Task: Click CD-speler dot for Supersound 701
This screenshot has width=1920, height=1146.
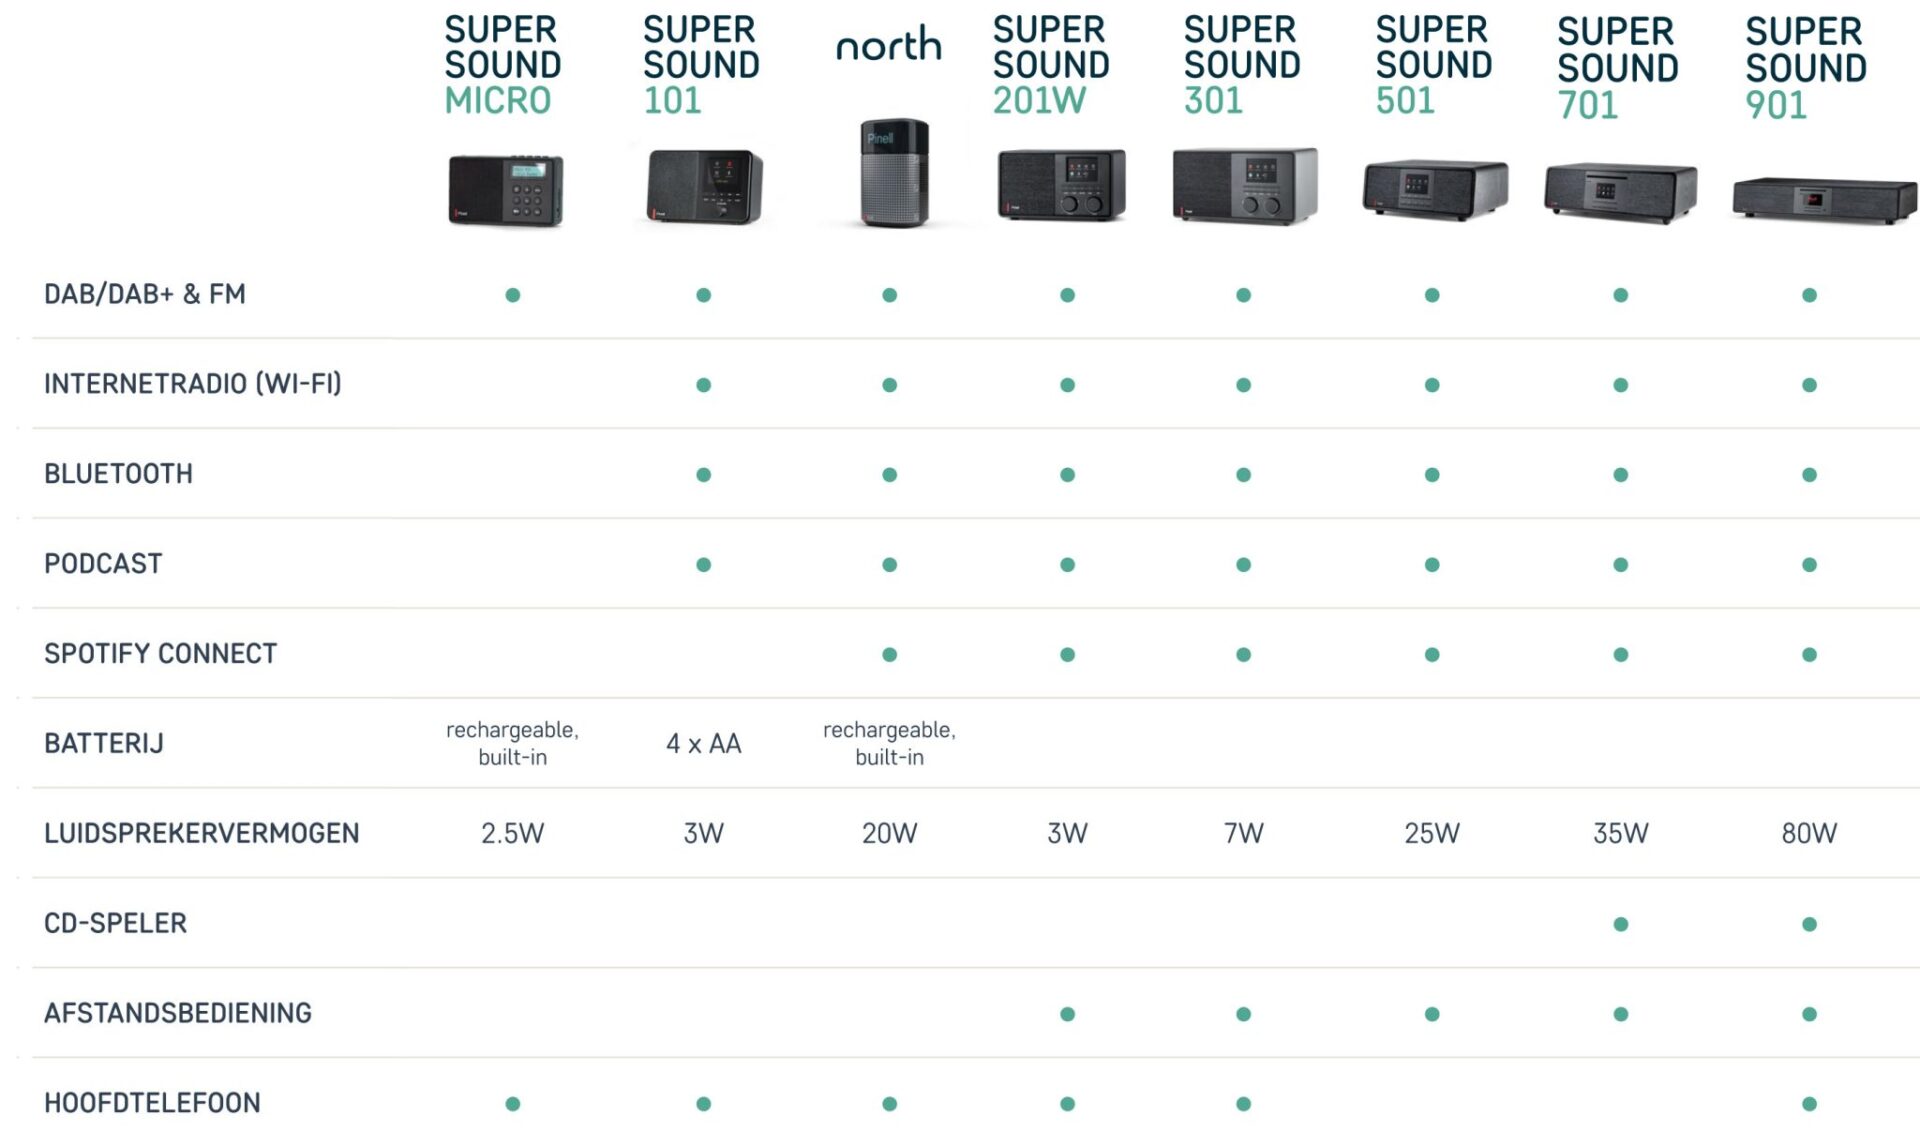Action: pyautogui.click(x=1620, y=924)
